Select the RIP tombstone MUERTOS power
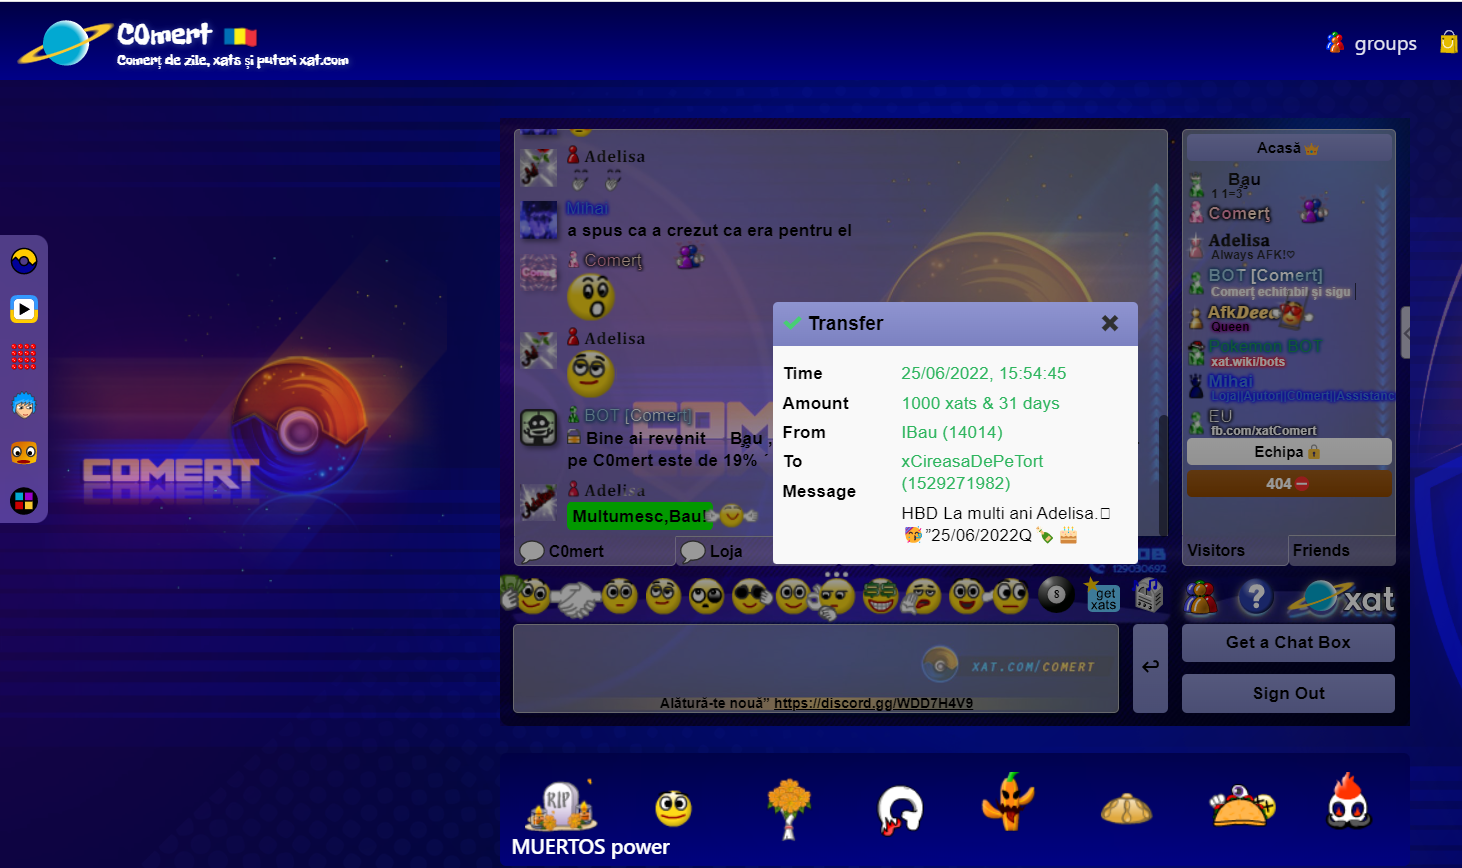Image resolution: width=1462 pixels, height=868 pixels. (x=561, y=805)
